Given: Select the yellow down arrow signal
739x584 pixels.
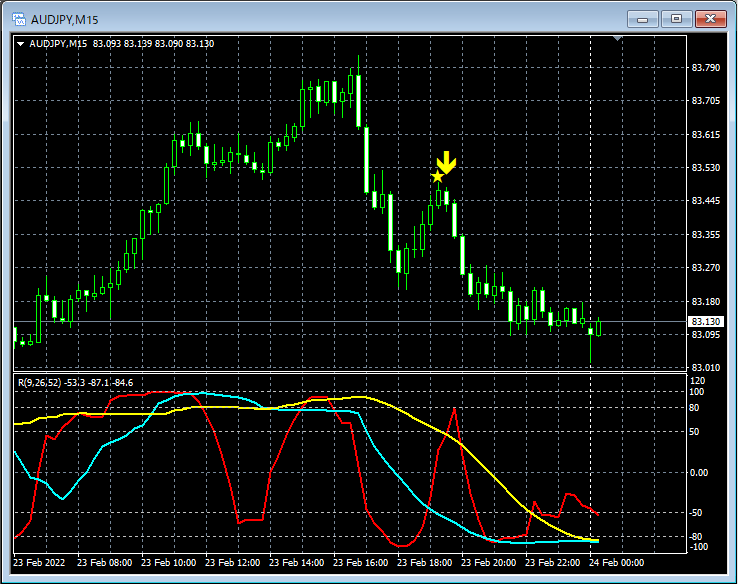Looking at the screenshot, I should (x=446, y=163).
